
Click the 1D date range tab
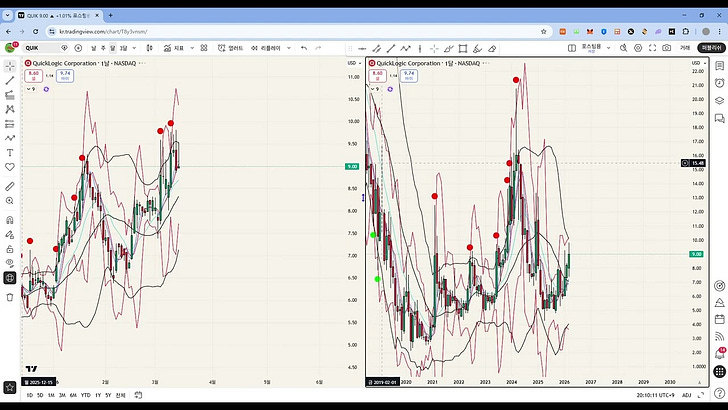29,395
